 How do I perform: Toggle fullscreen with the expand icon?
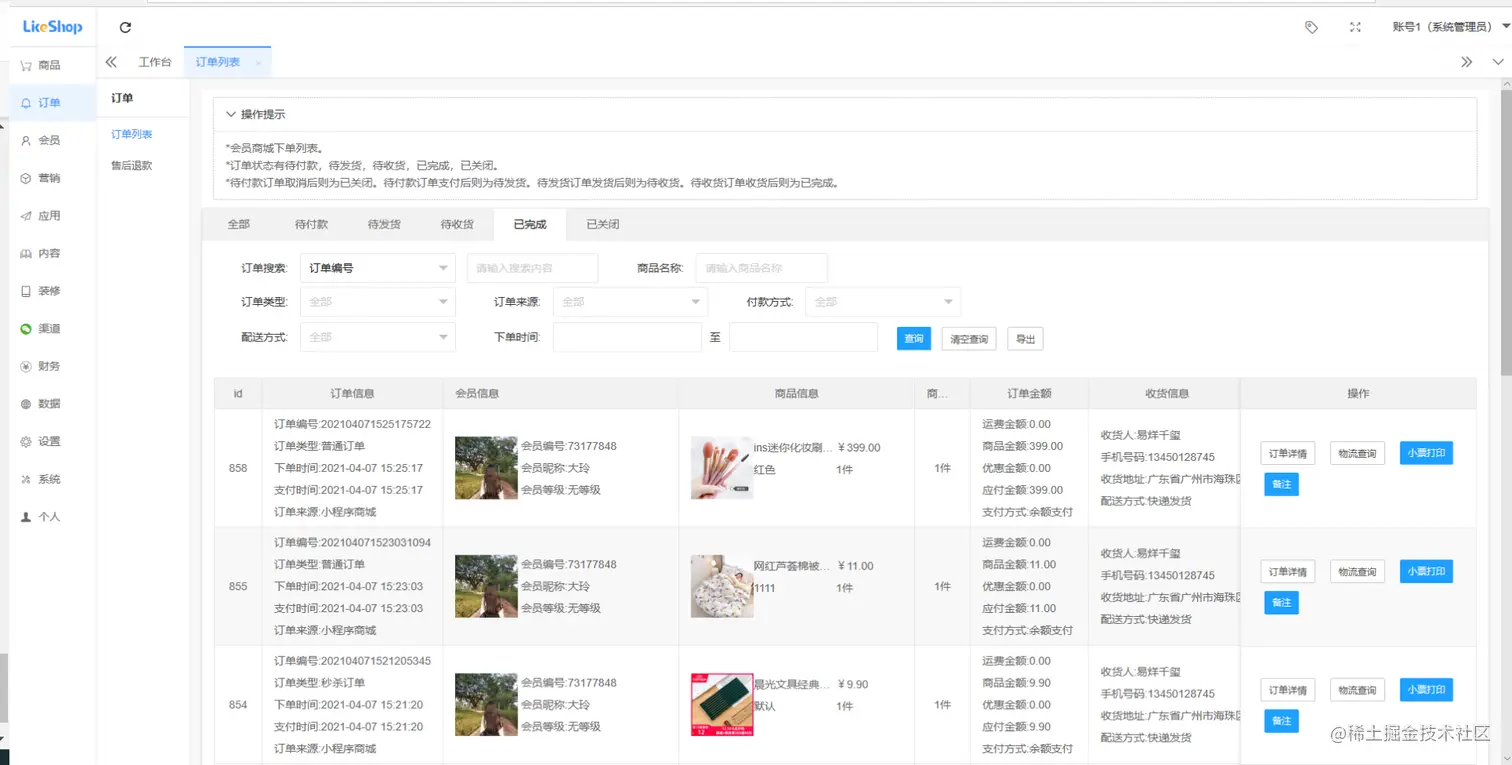[1355, 27]
